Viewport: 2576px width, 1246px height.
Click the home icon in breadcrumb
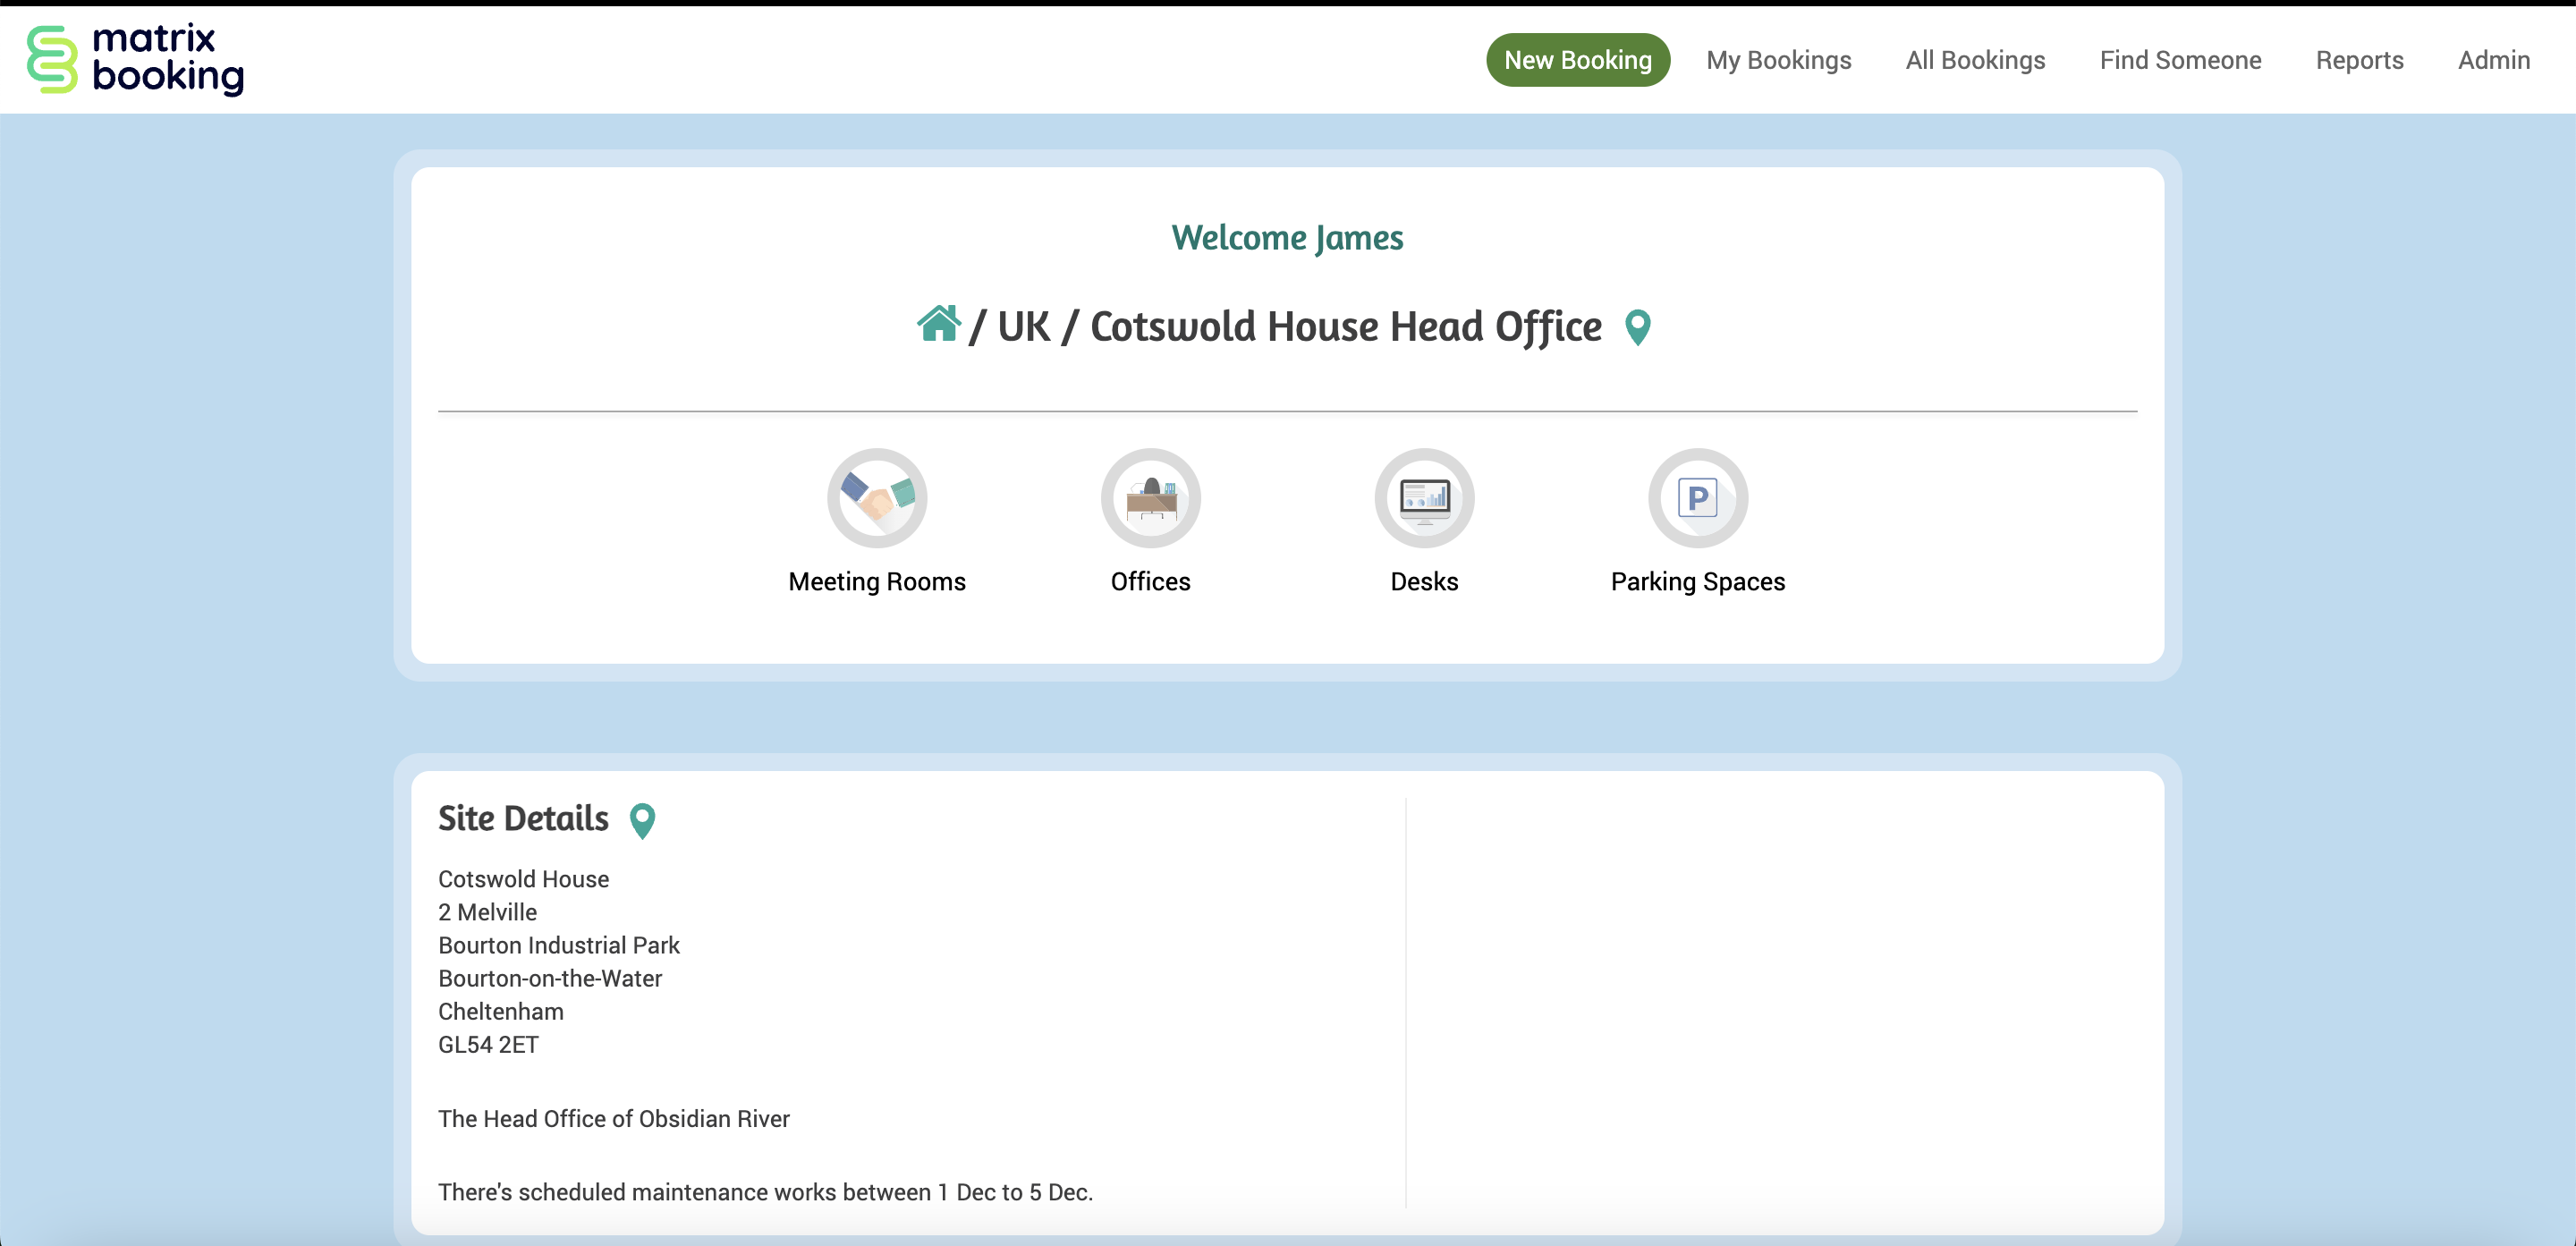tap(938, 325)
